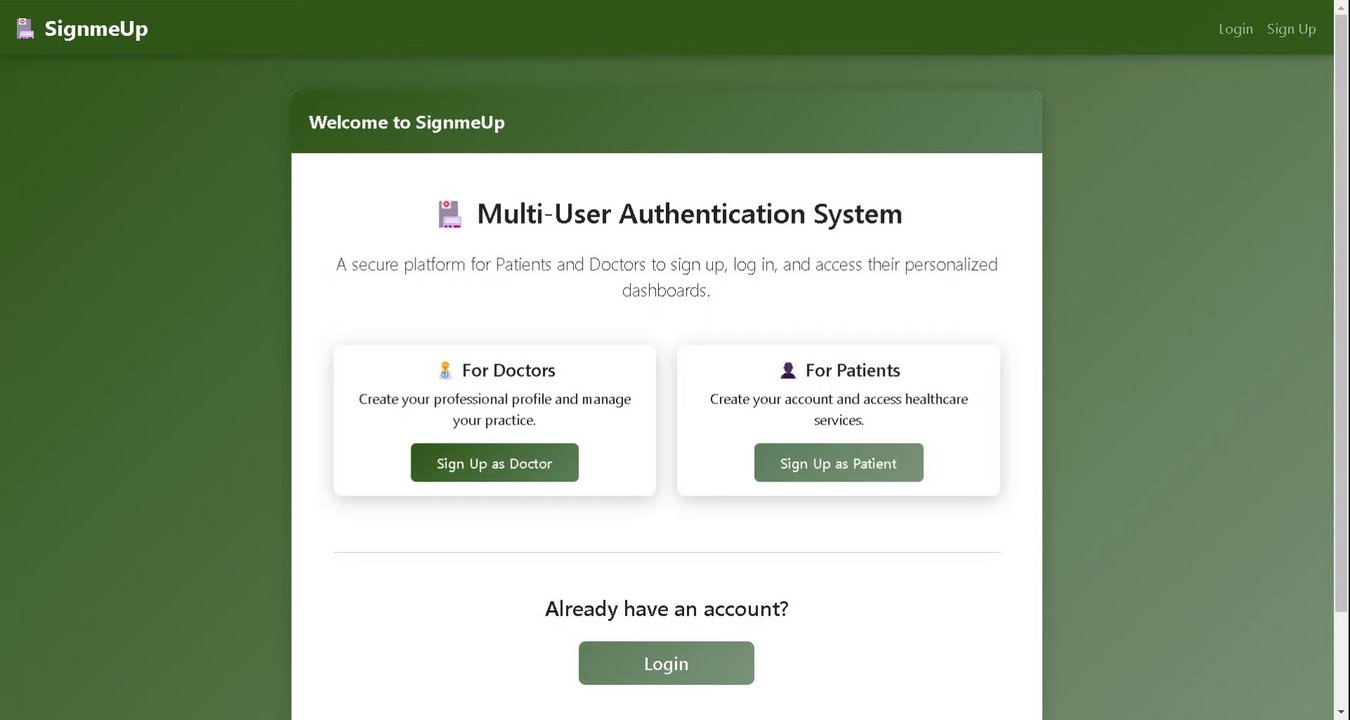Image resolution: width=1350 pixels, height=720 pixels.
Task: Click the Already have an account text
Action: point(666,608)
